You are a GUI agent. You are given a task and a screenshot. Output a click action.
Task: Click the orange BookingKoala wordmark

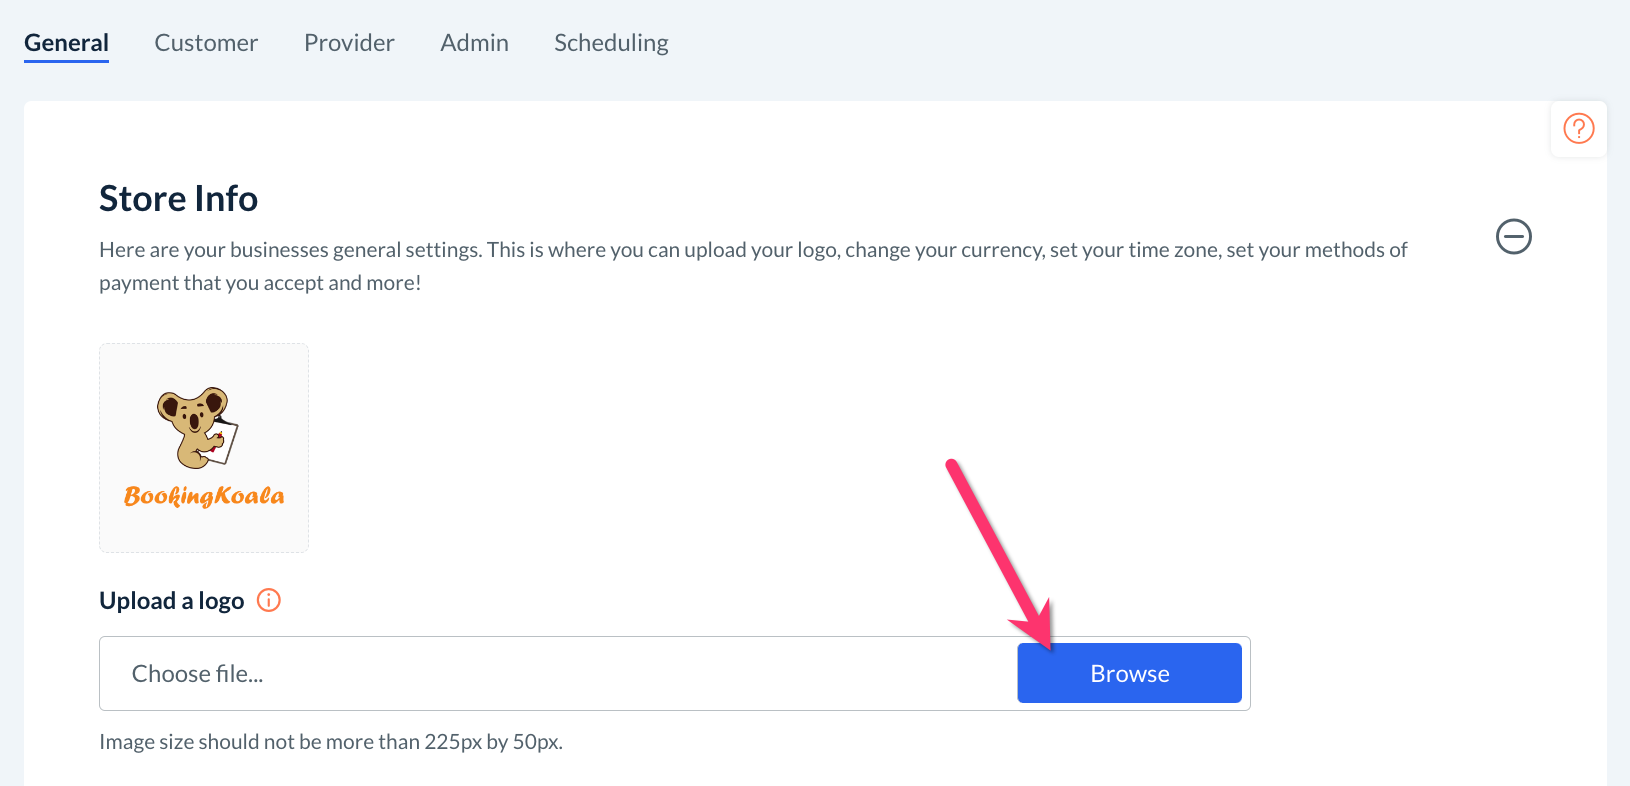204,496
